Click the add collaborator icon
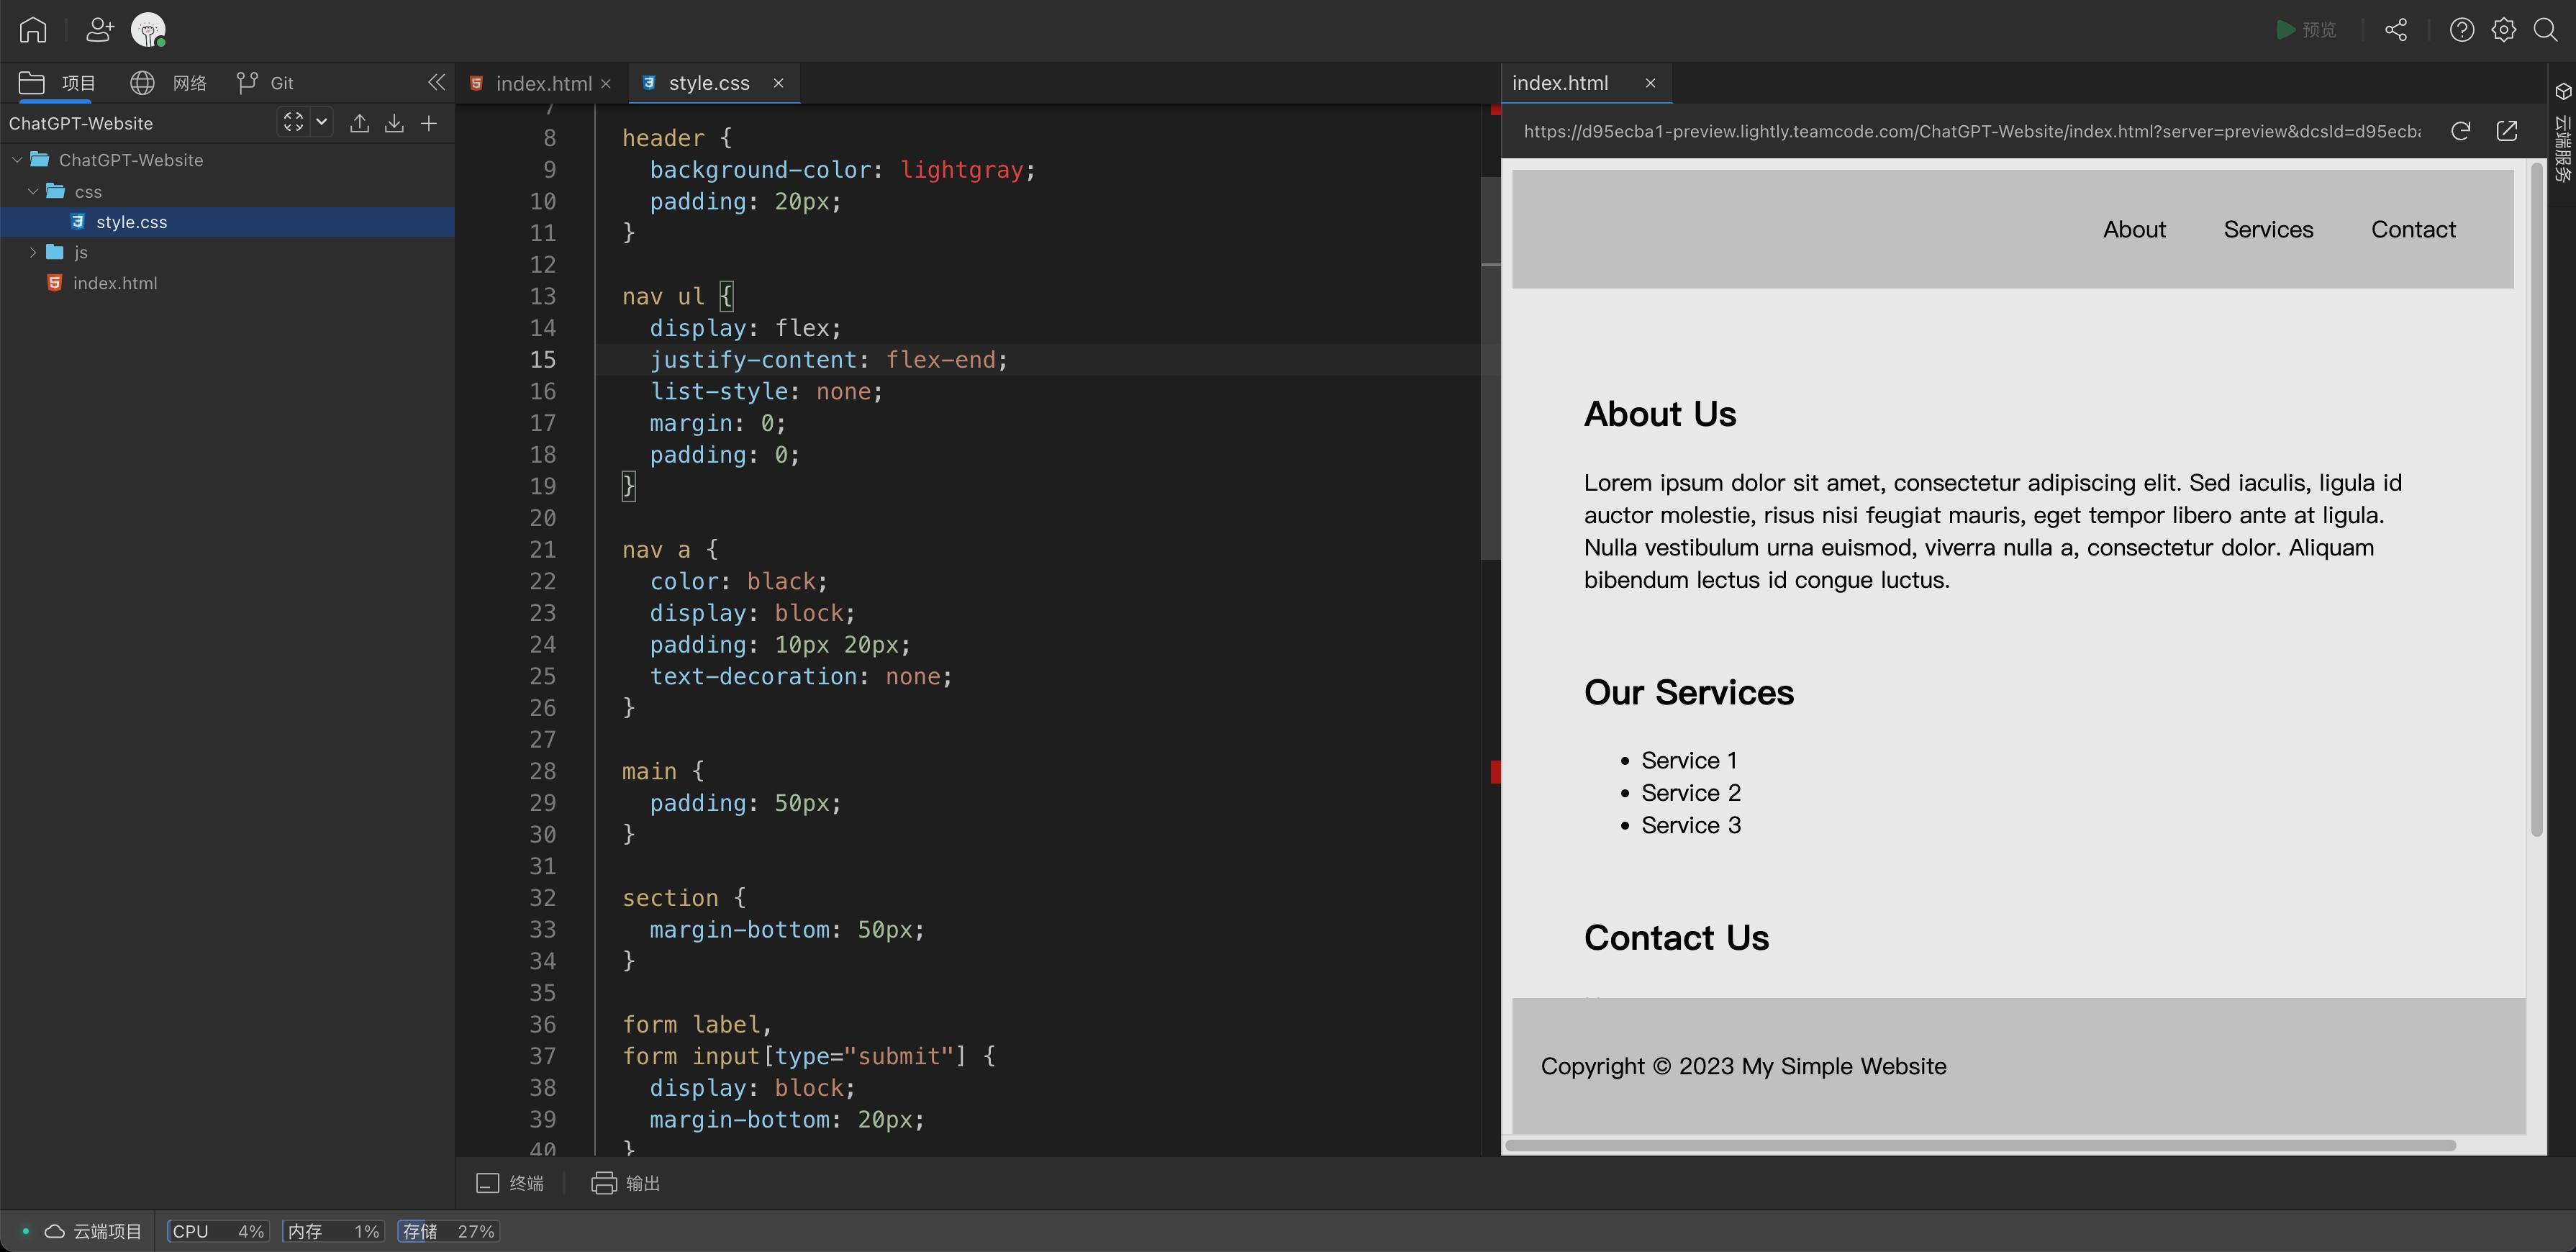The image size is (2576, 1252). click(99, 30)
